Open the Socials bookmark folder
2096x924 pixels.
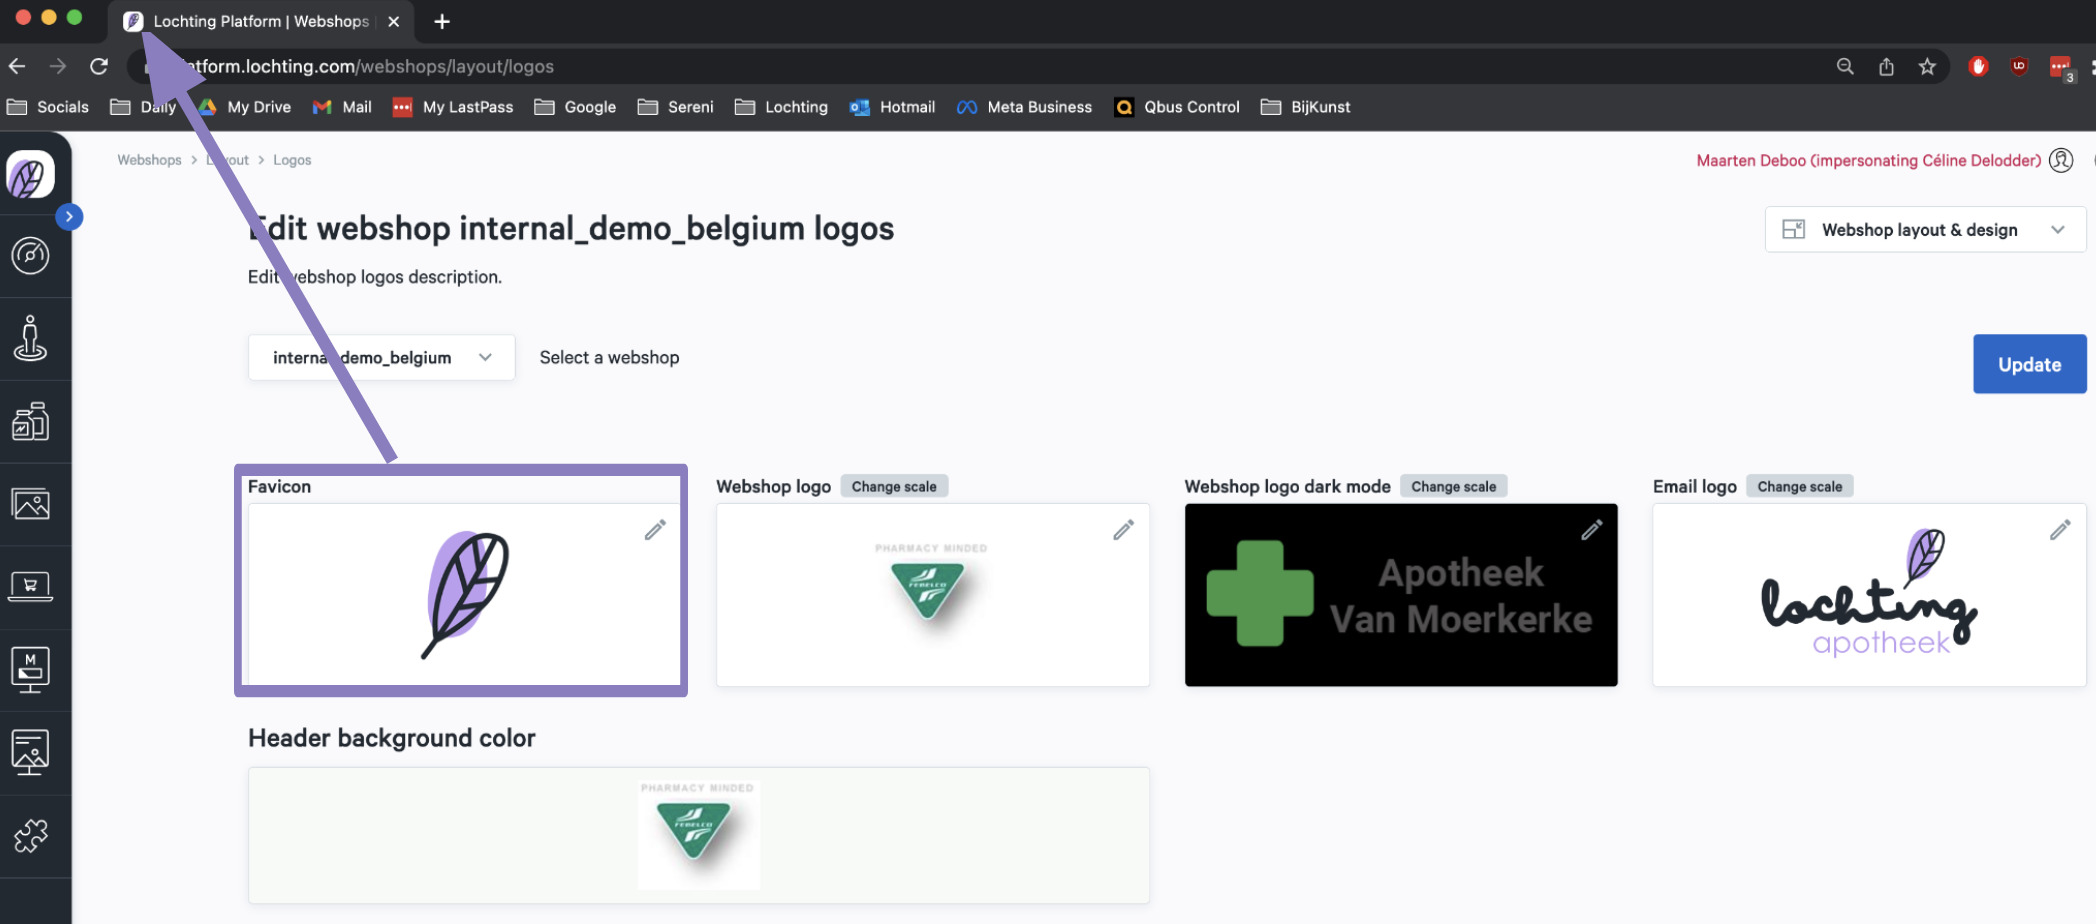[48, 107]
